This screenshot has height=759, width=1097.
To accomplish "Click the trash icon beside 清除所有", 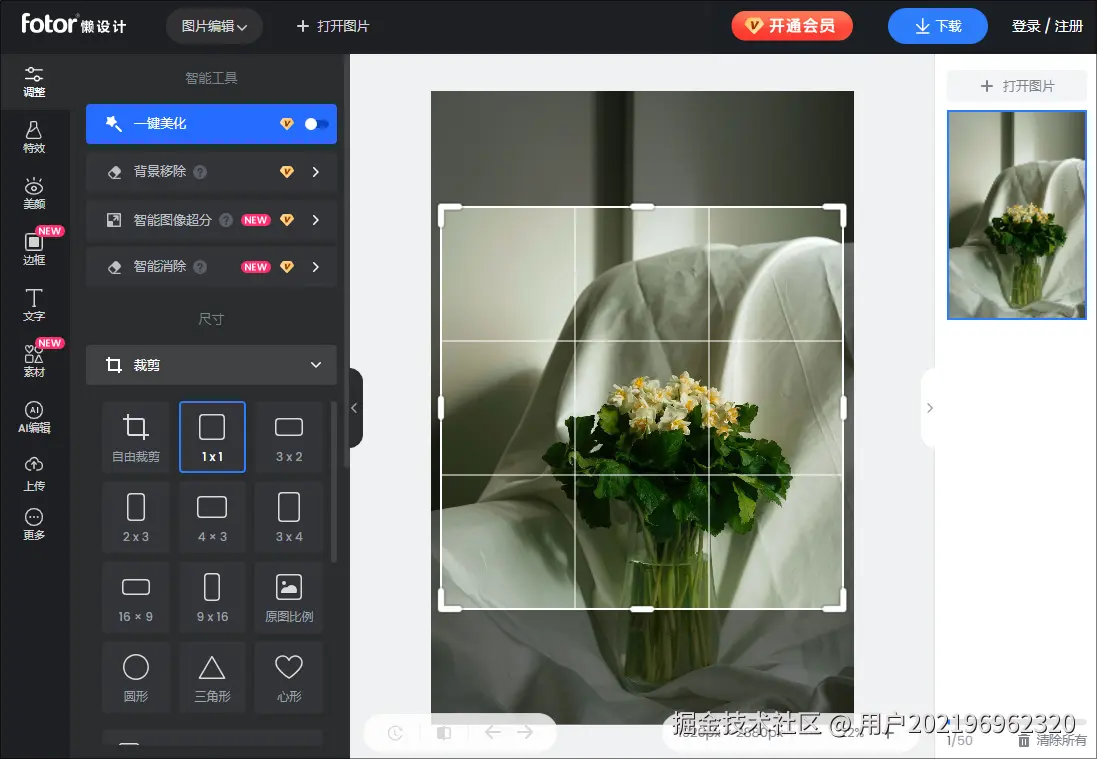I will [x=1024, y=740].
